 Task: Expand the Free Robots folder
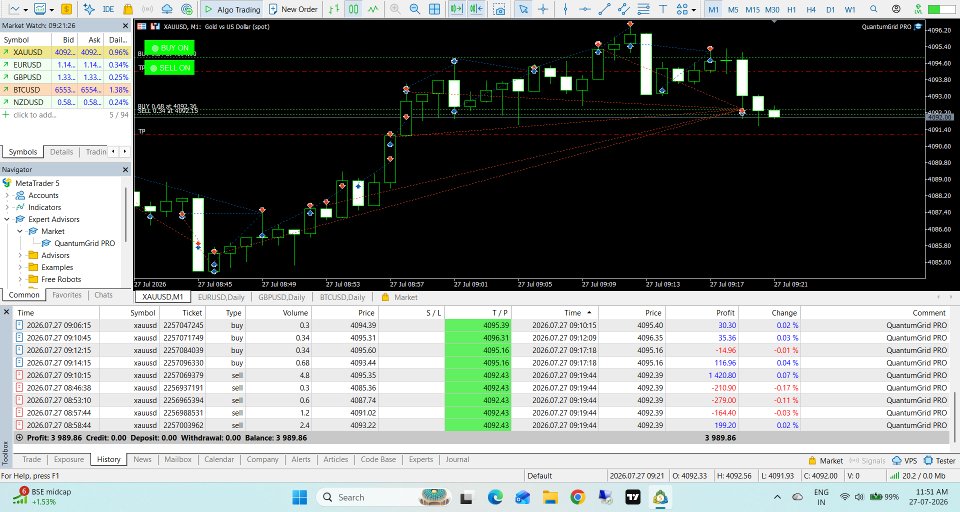click(20, 279)
